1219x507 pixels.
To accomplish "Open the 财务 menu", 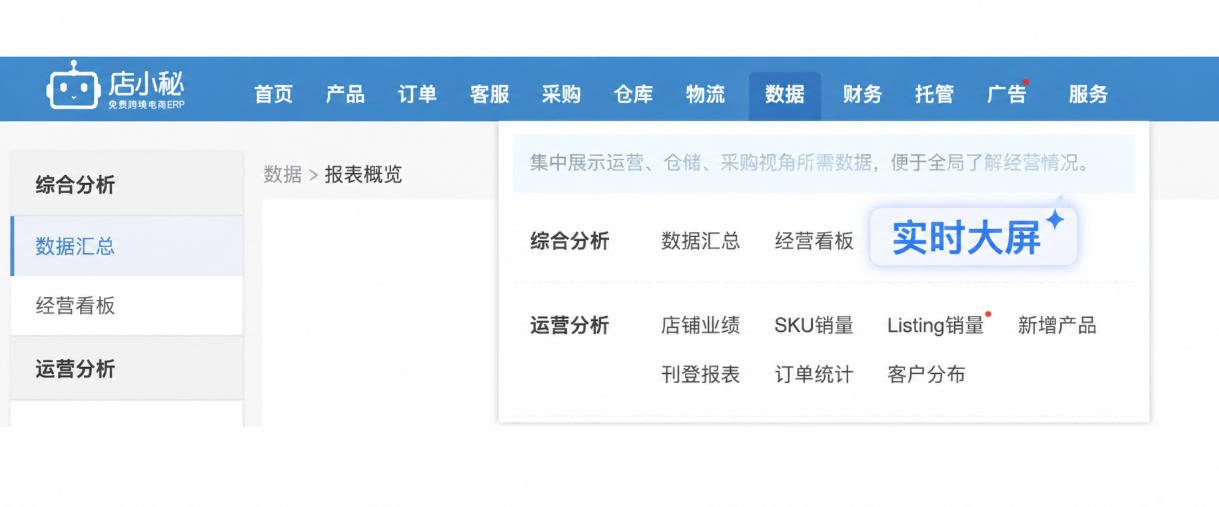I will pos(862,95).
